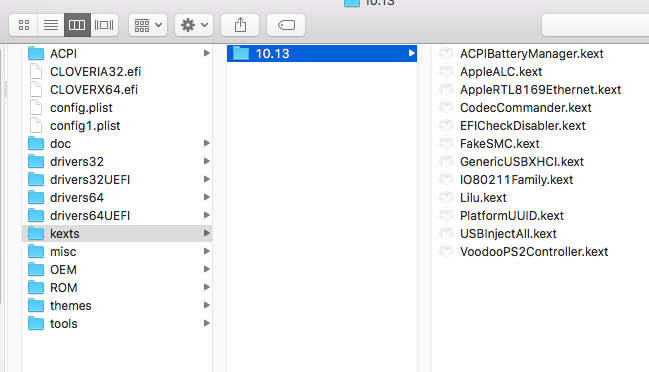Switch to list view
This screenshot has width=649, height=372.
tap(50, 25)
